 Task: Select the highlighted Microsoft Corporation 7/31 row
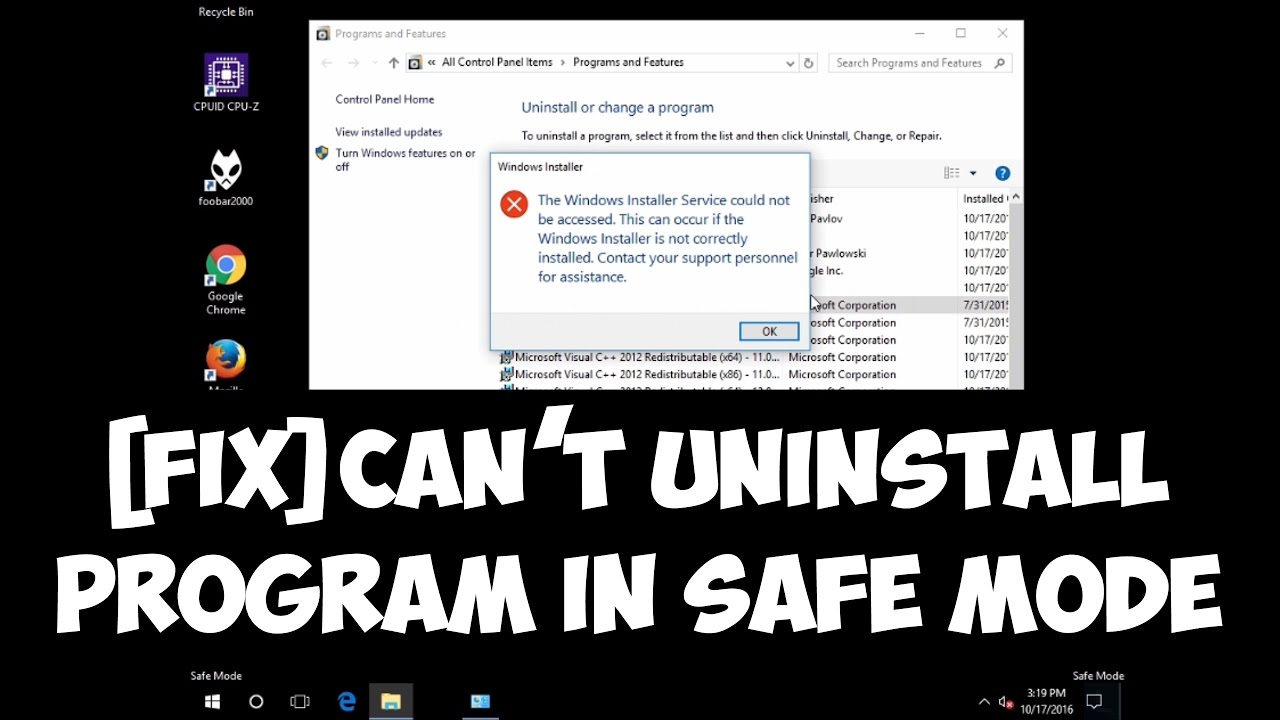tap(910, 305)
